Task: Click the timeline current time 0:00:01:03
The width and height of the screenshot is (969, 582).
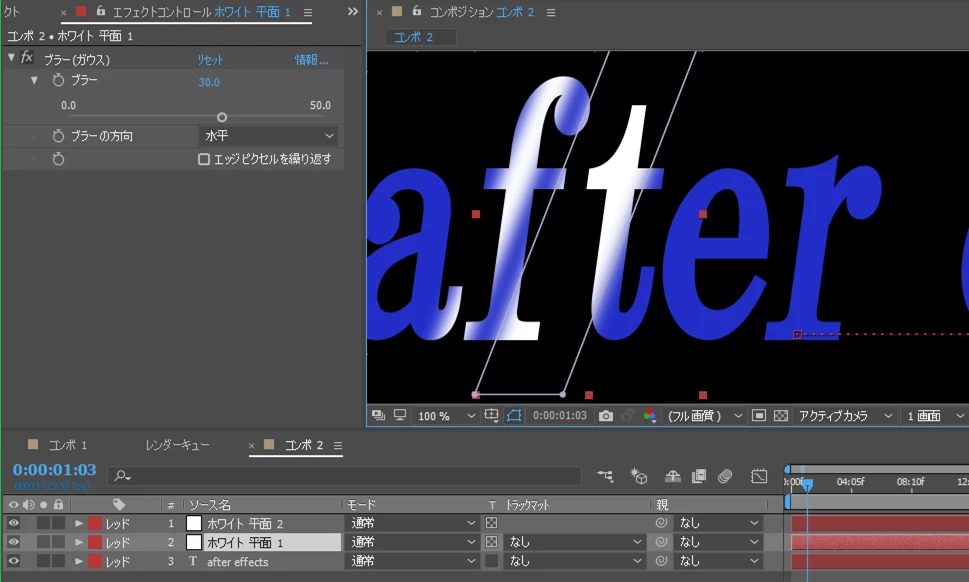Action: pos(54,470)
